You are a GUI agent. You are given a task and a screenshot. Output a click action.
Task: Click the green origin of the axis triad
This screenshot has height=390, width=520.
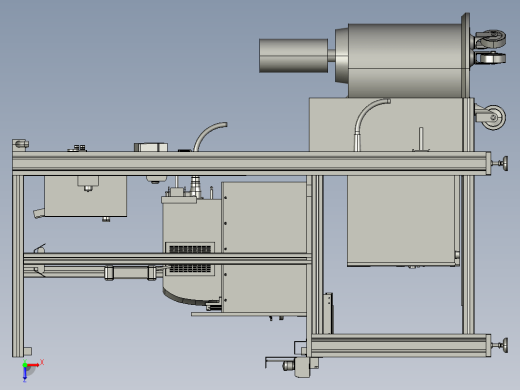point(25,365)
